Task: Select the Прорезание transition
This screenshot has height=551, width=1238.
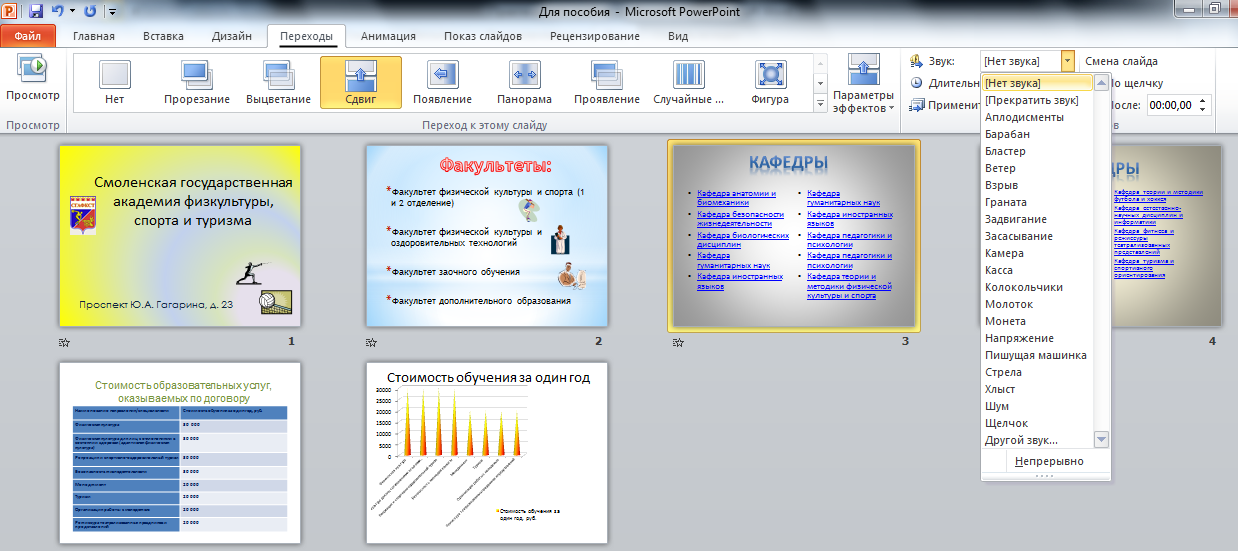Action: coord(197,81)
